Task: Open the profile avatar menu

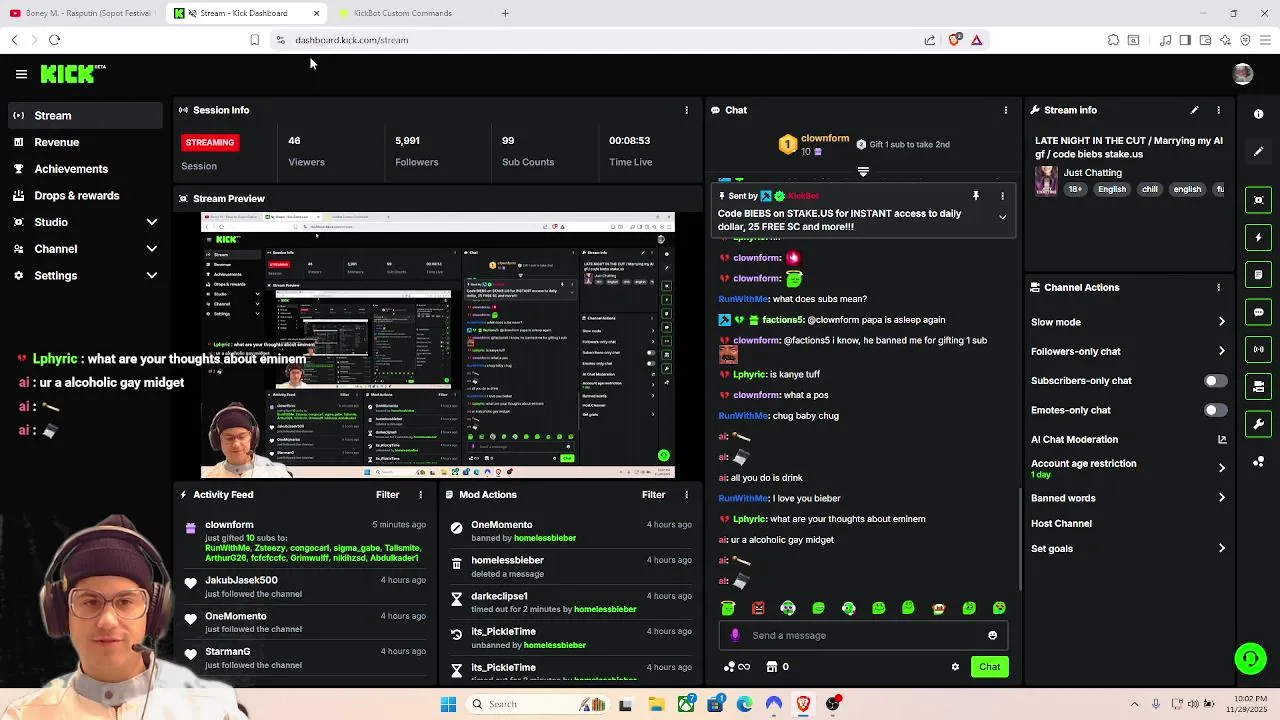Action: click(x=1243, y=74)
